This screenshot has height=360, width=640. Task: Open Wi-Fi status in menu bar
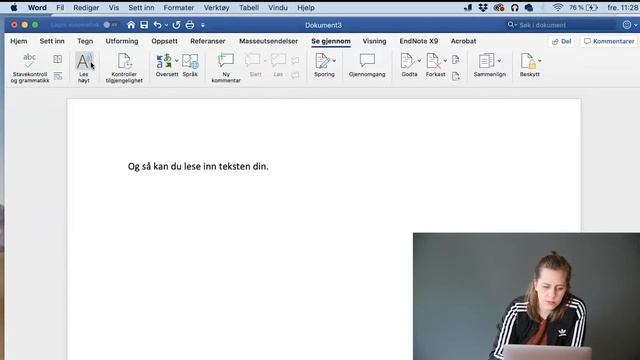[x=558, y=7]
